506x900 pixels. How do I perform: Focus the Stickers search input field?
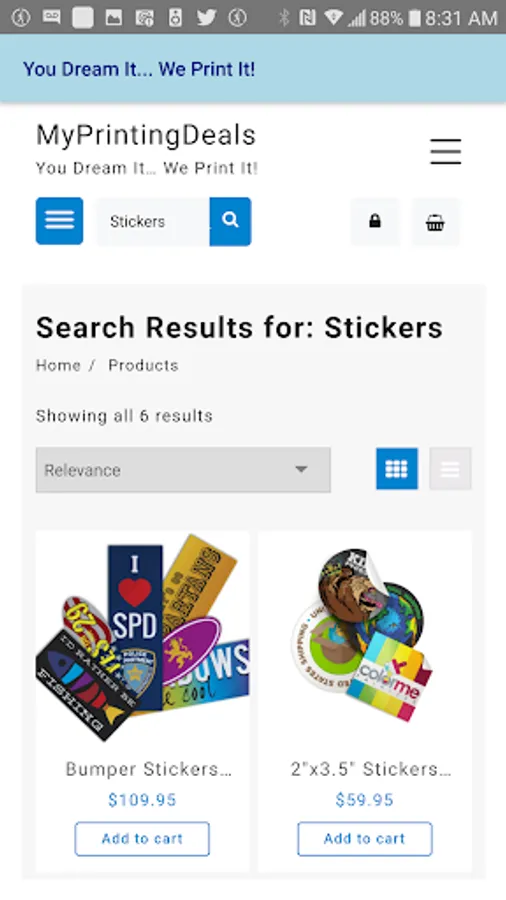click(x=153, y=222)
